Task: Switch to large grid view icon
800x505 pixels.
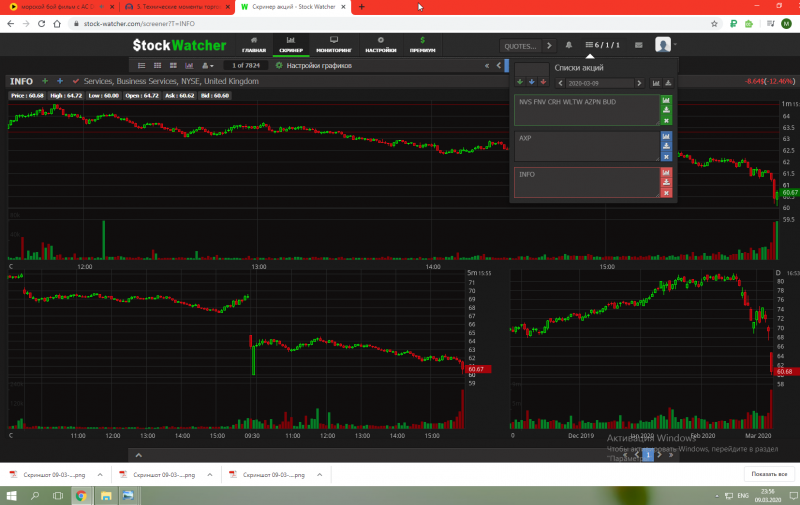Action: click(x=173, y=65)
